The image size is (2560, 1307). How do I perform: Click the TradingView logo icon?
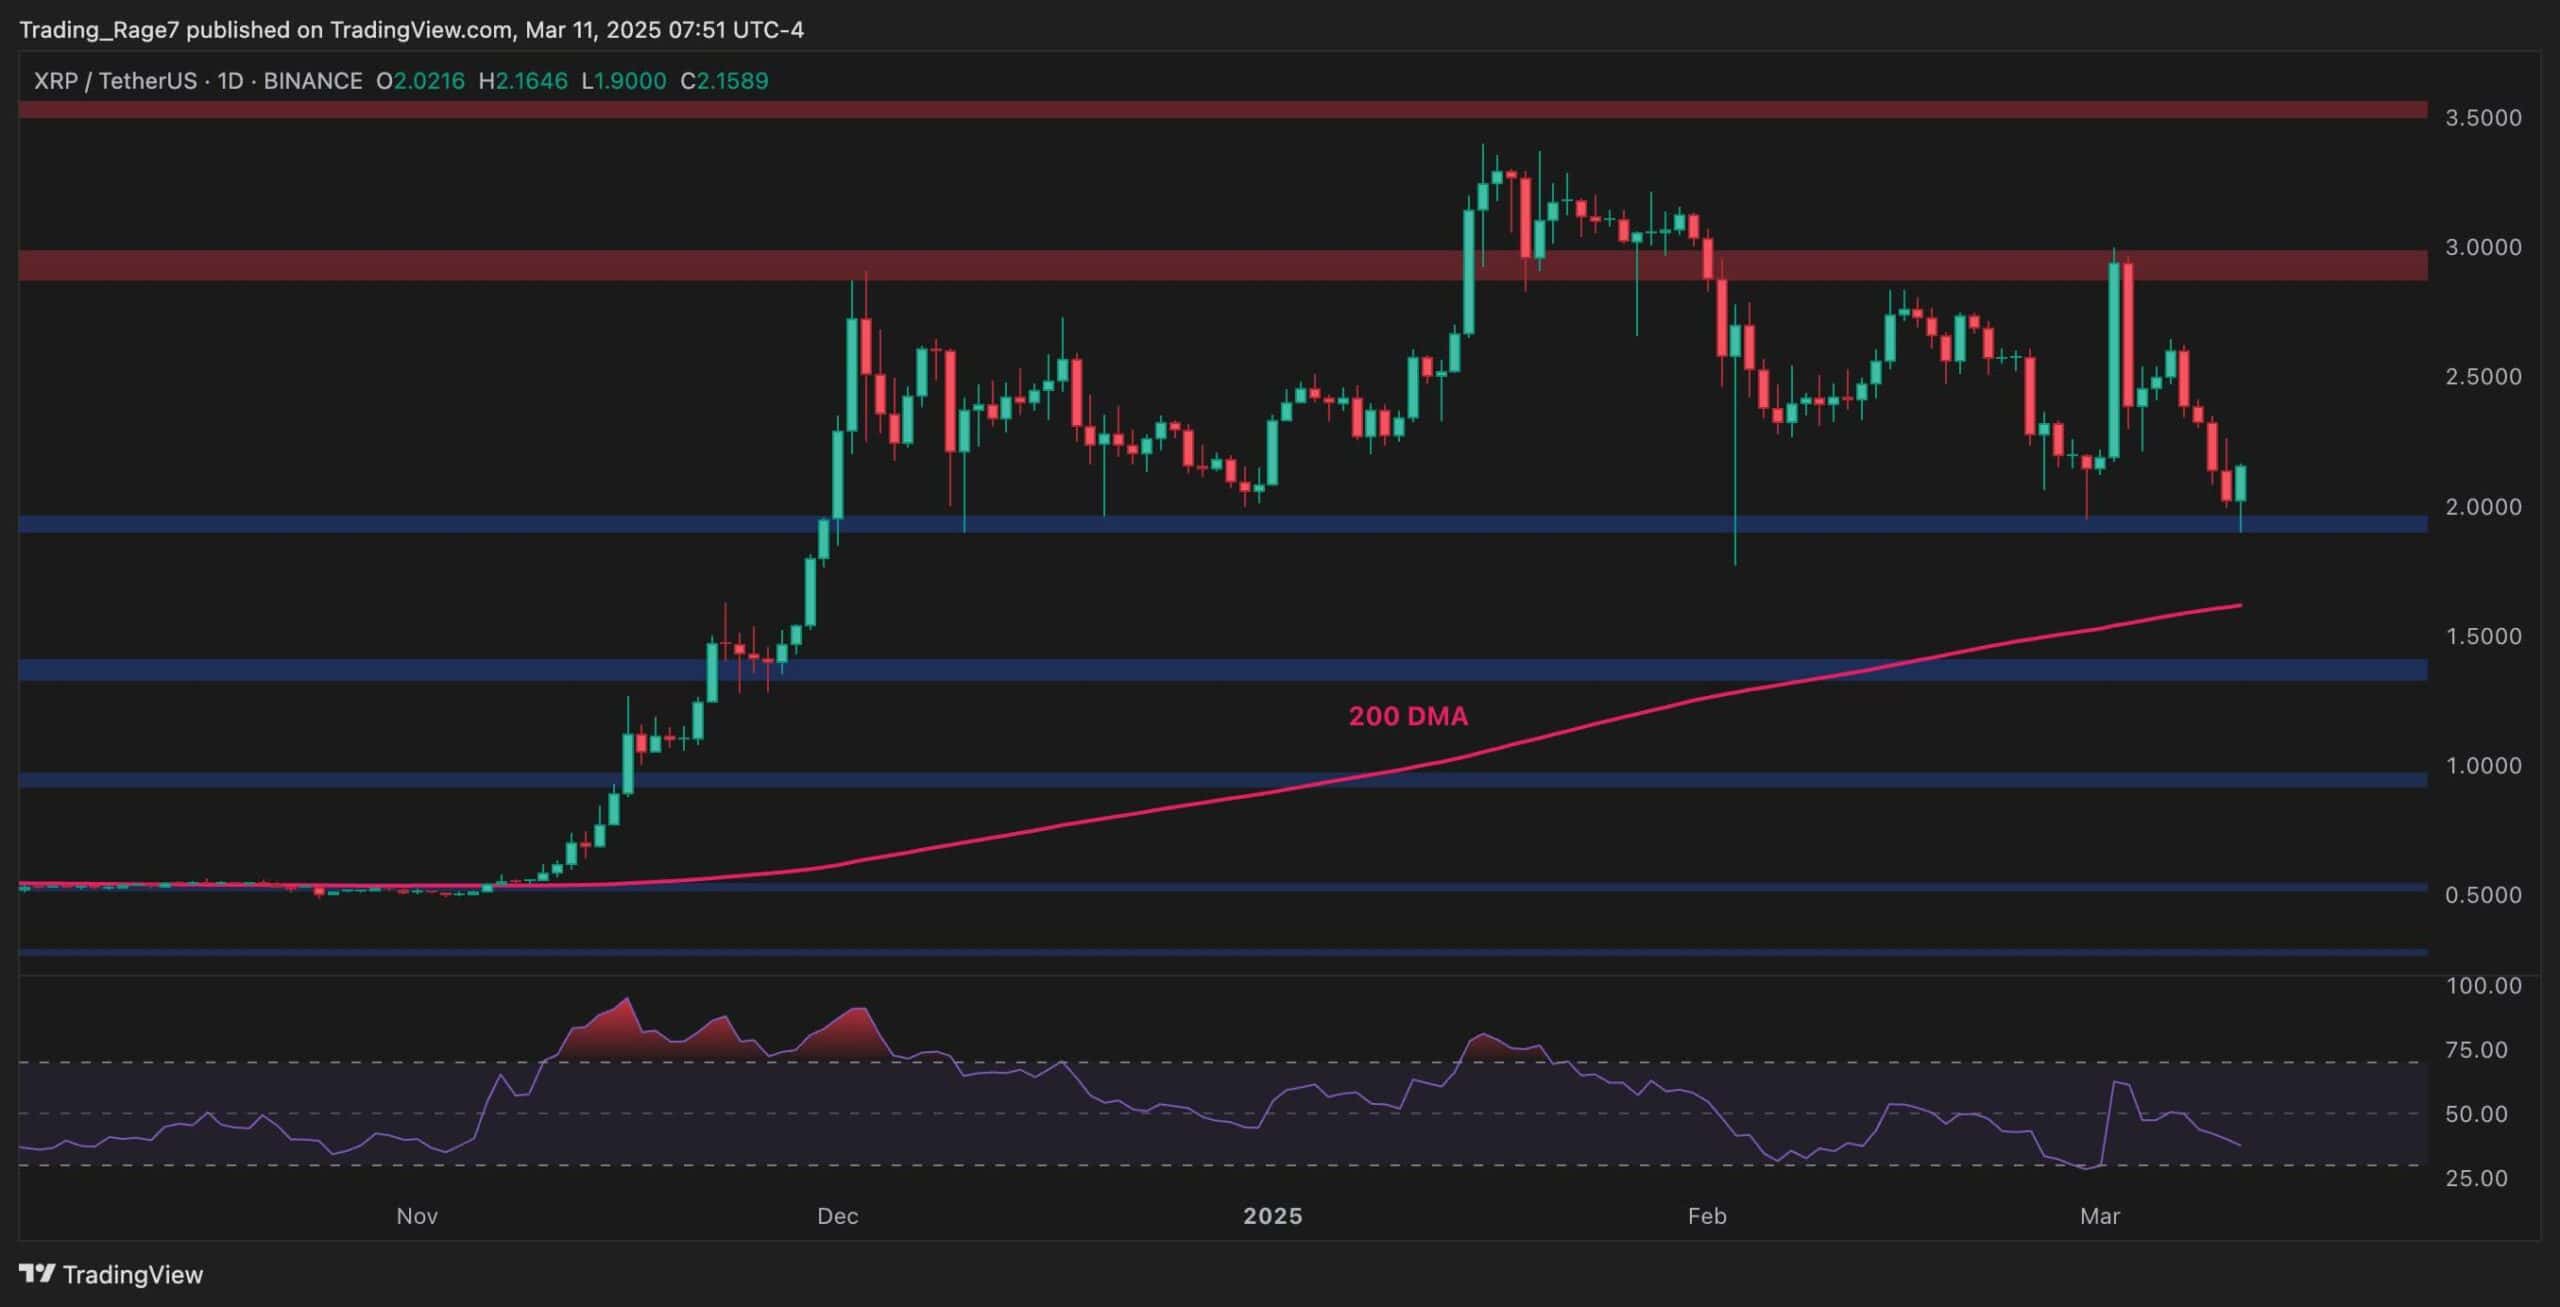(x=37, y=1273)
